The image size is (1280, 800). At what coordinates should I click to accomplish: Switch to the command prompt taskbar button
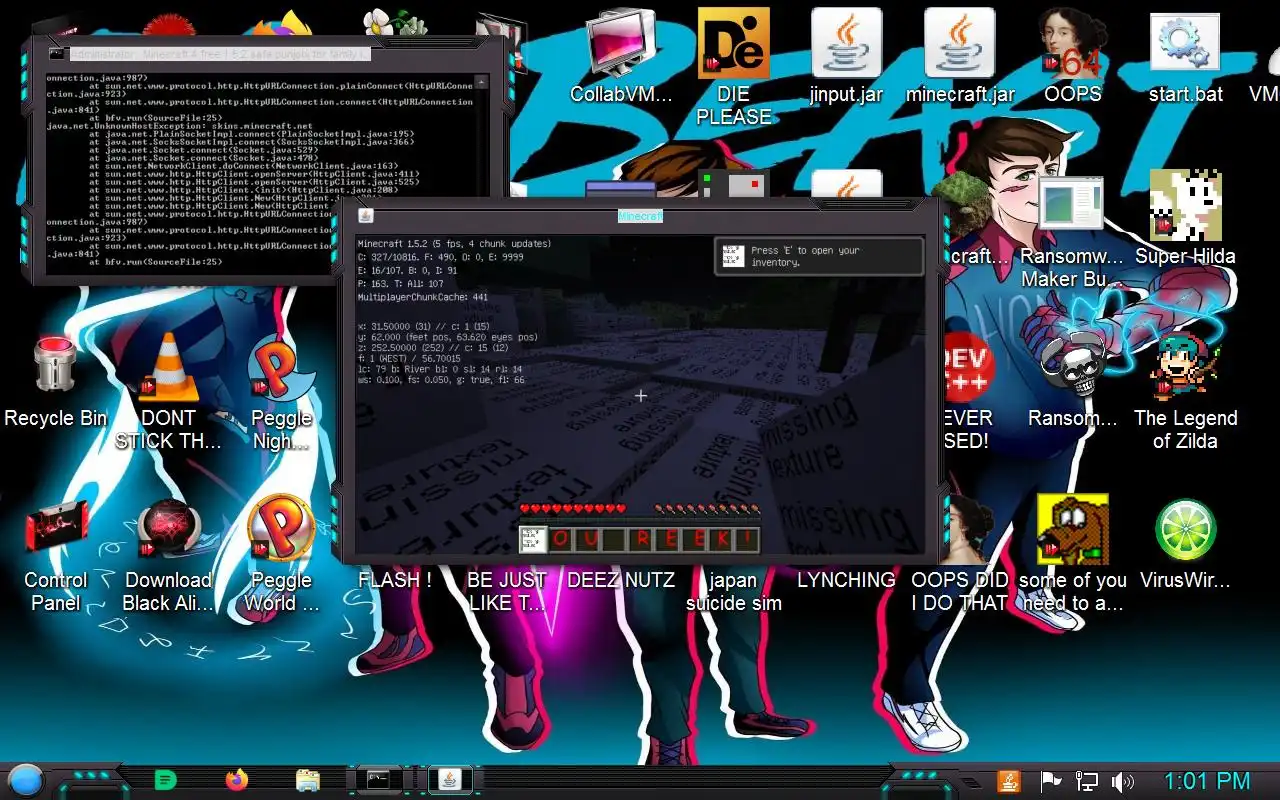click(x=379, y=780)
